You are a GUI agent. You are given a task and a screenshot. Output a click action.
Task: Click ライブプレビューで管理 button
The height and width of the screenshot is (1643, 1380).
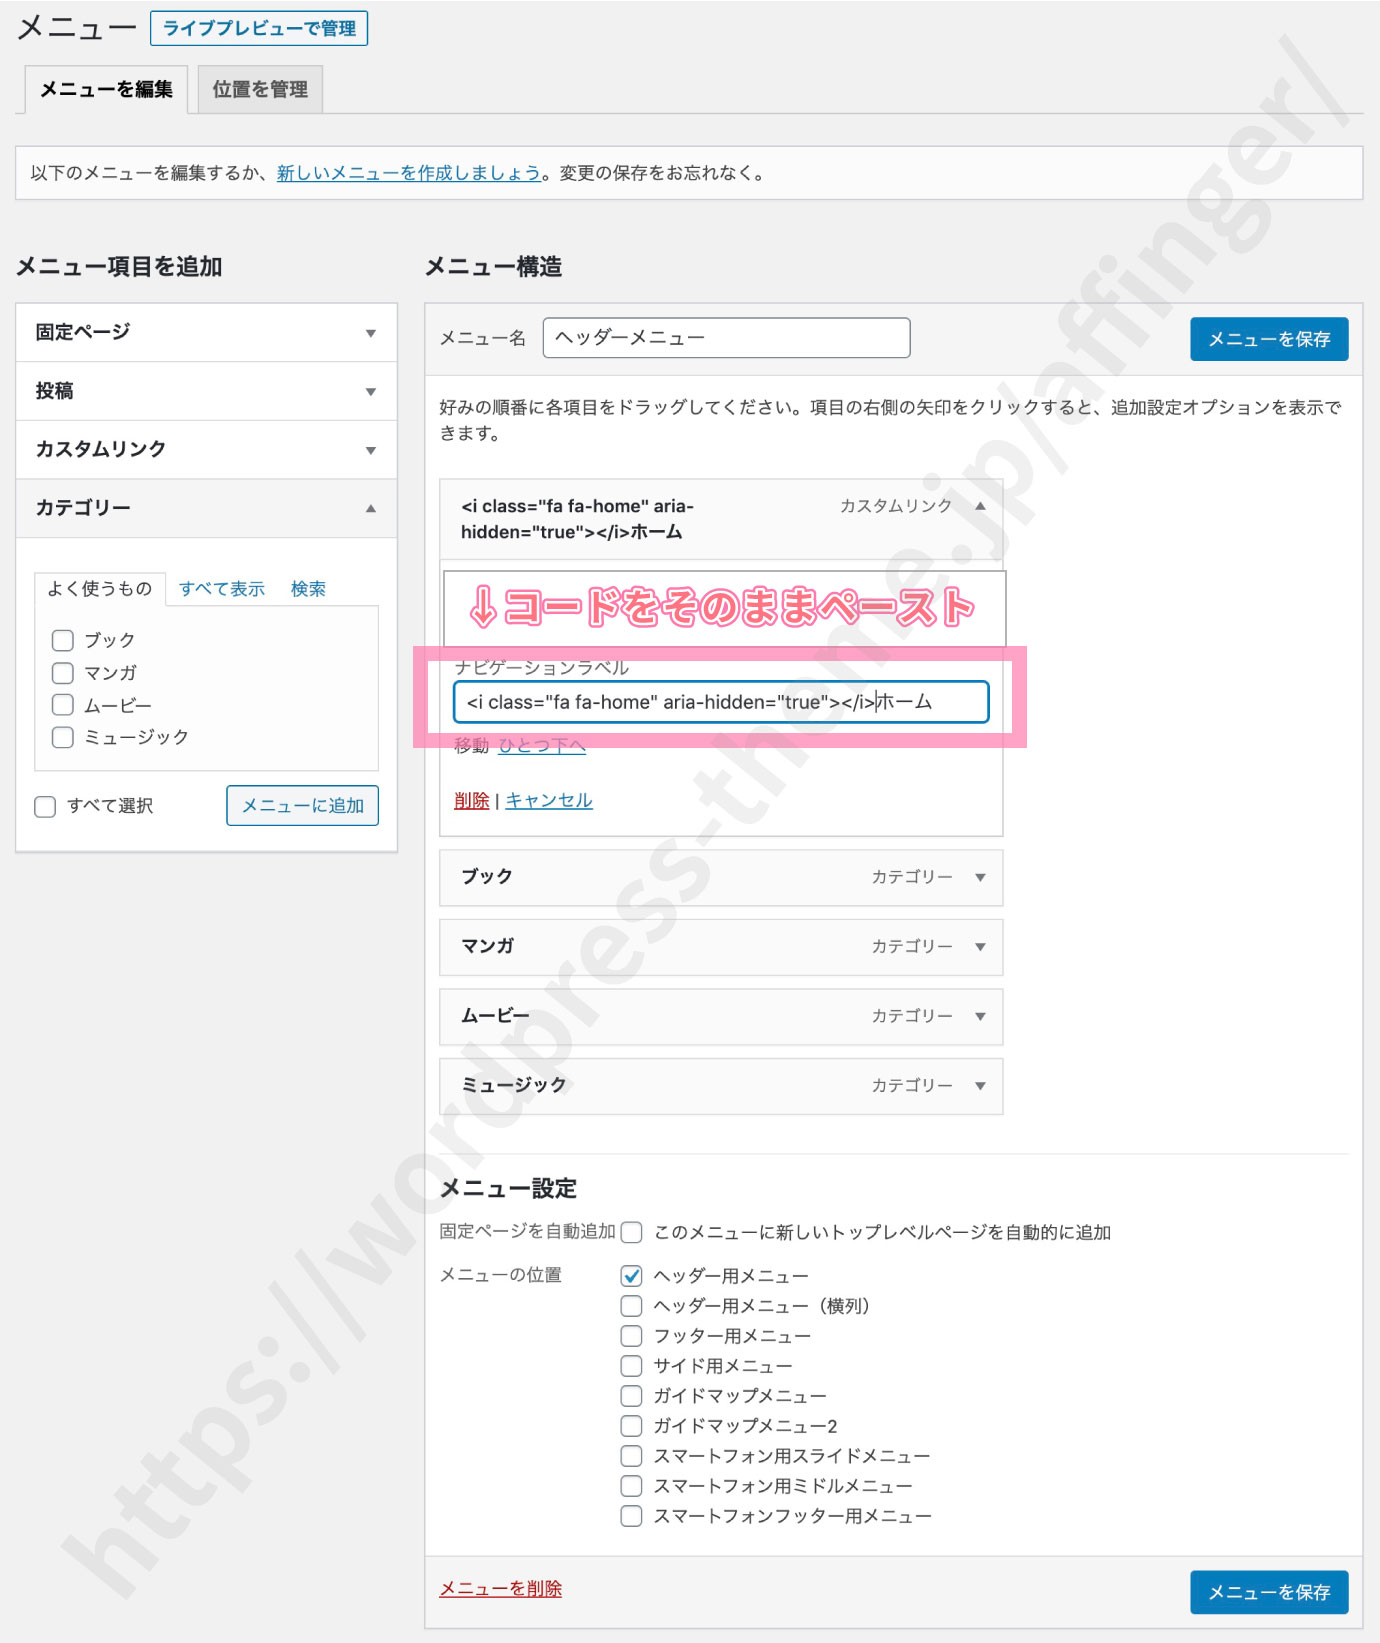(259, 28)
